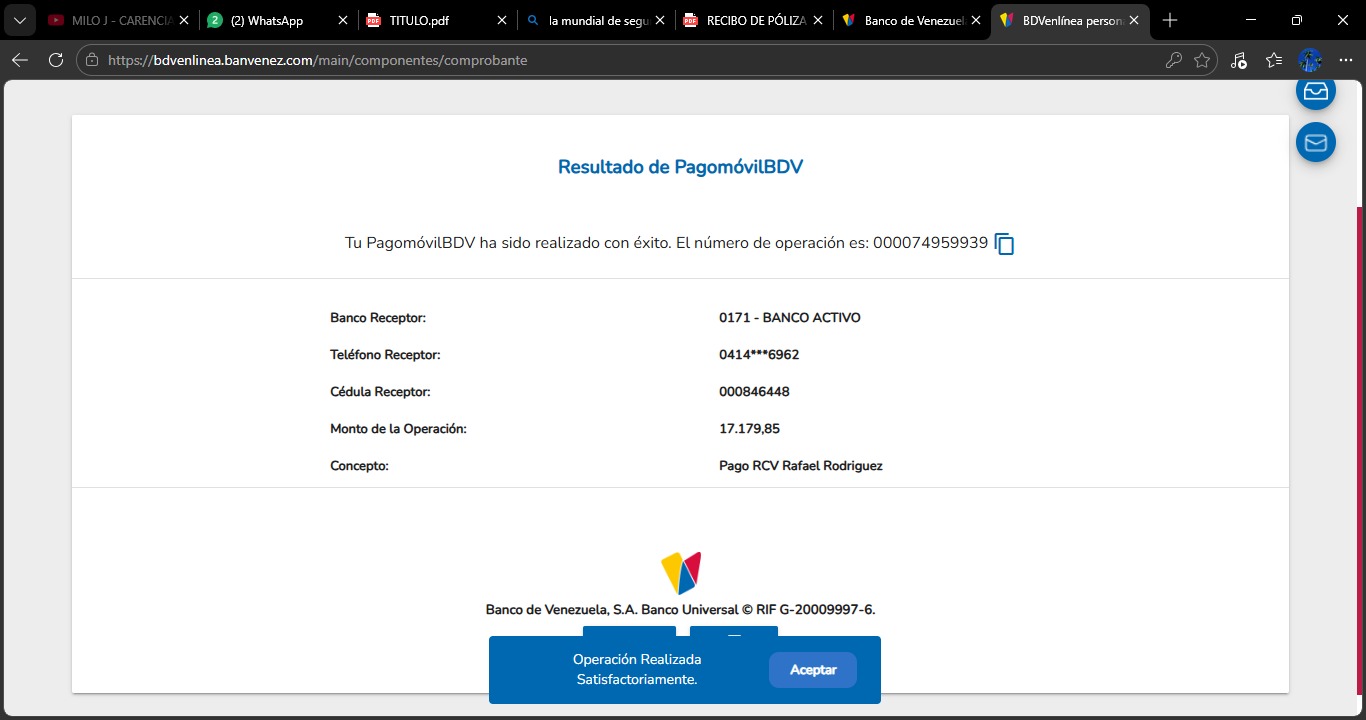This screenshot has width=1366, height=720.
Task: Click the blue inbox tray floating button
Action: tap(1315, 92)
